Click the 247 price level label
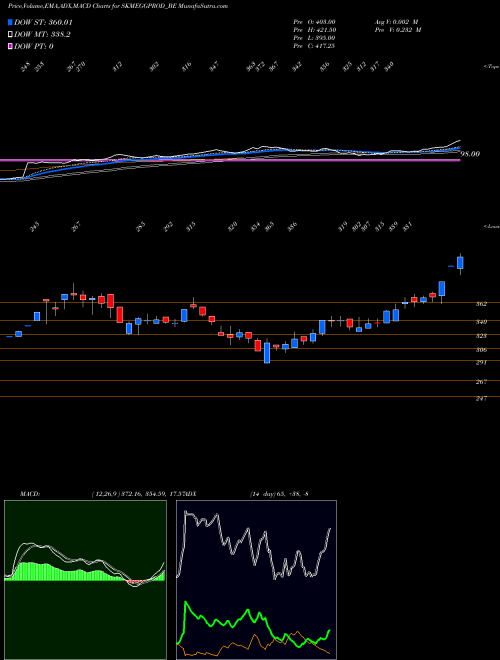Screen dimensions: 500x660 click(x=482, y=398)
